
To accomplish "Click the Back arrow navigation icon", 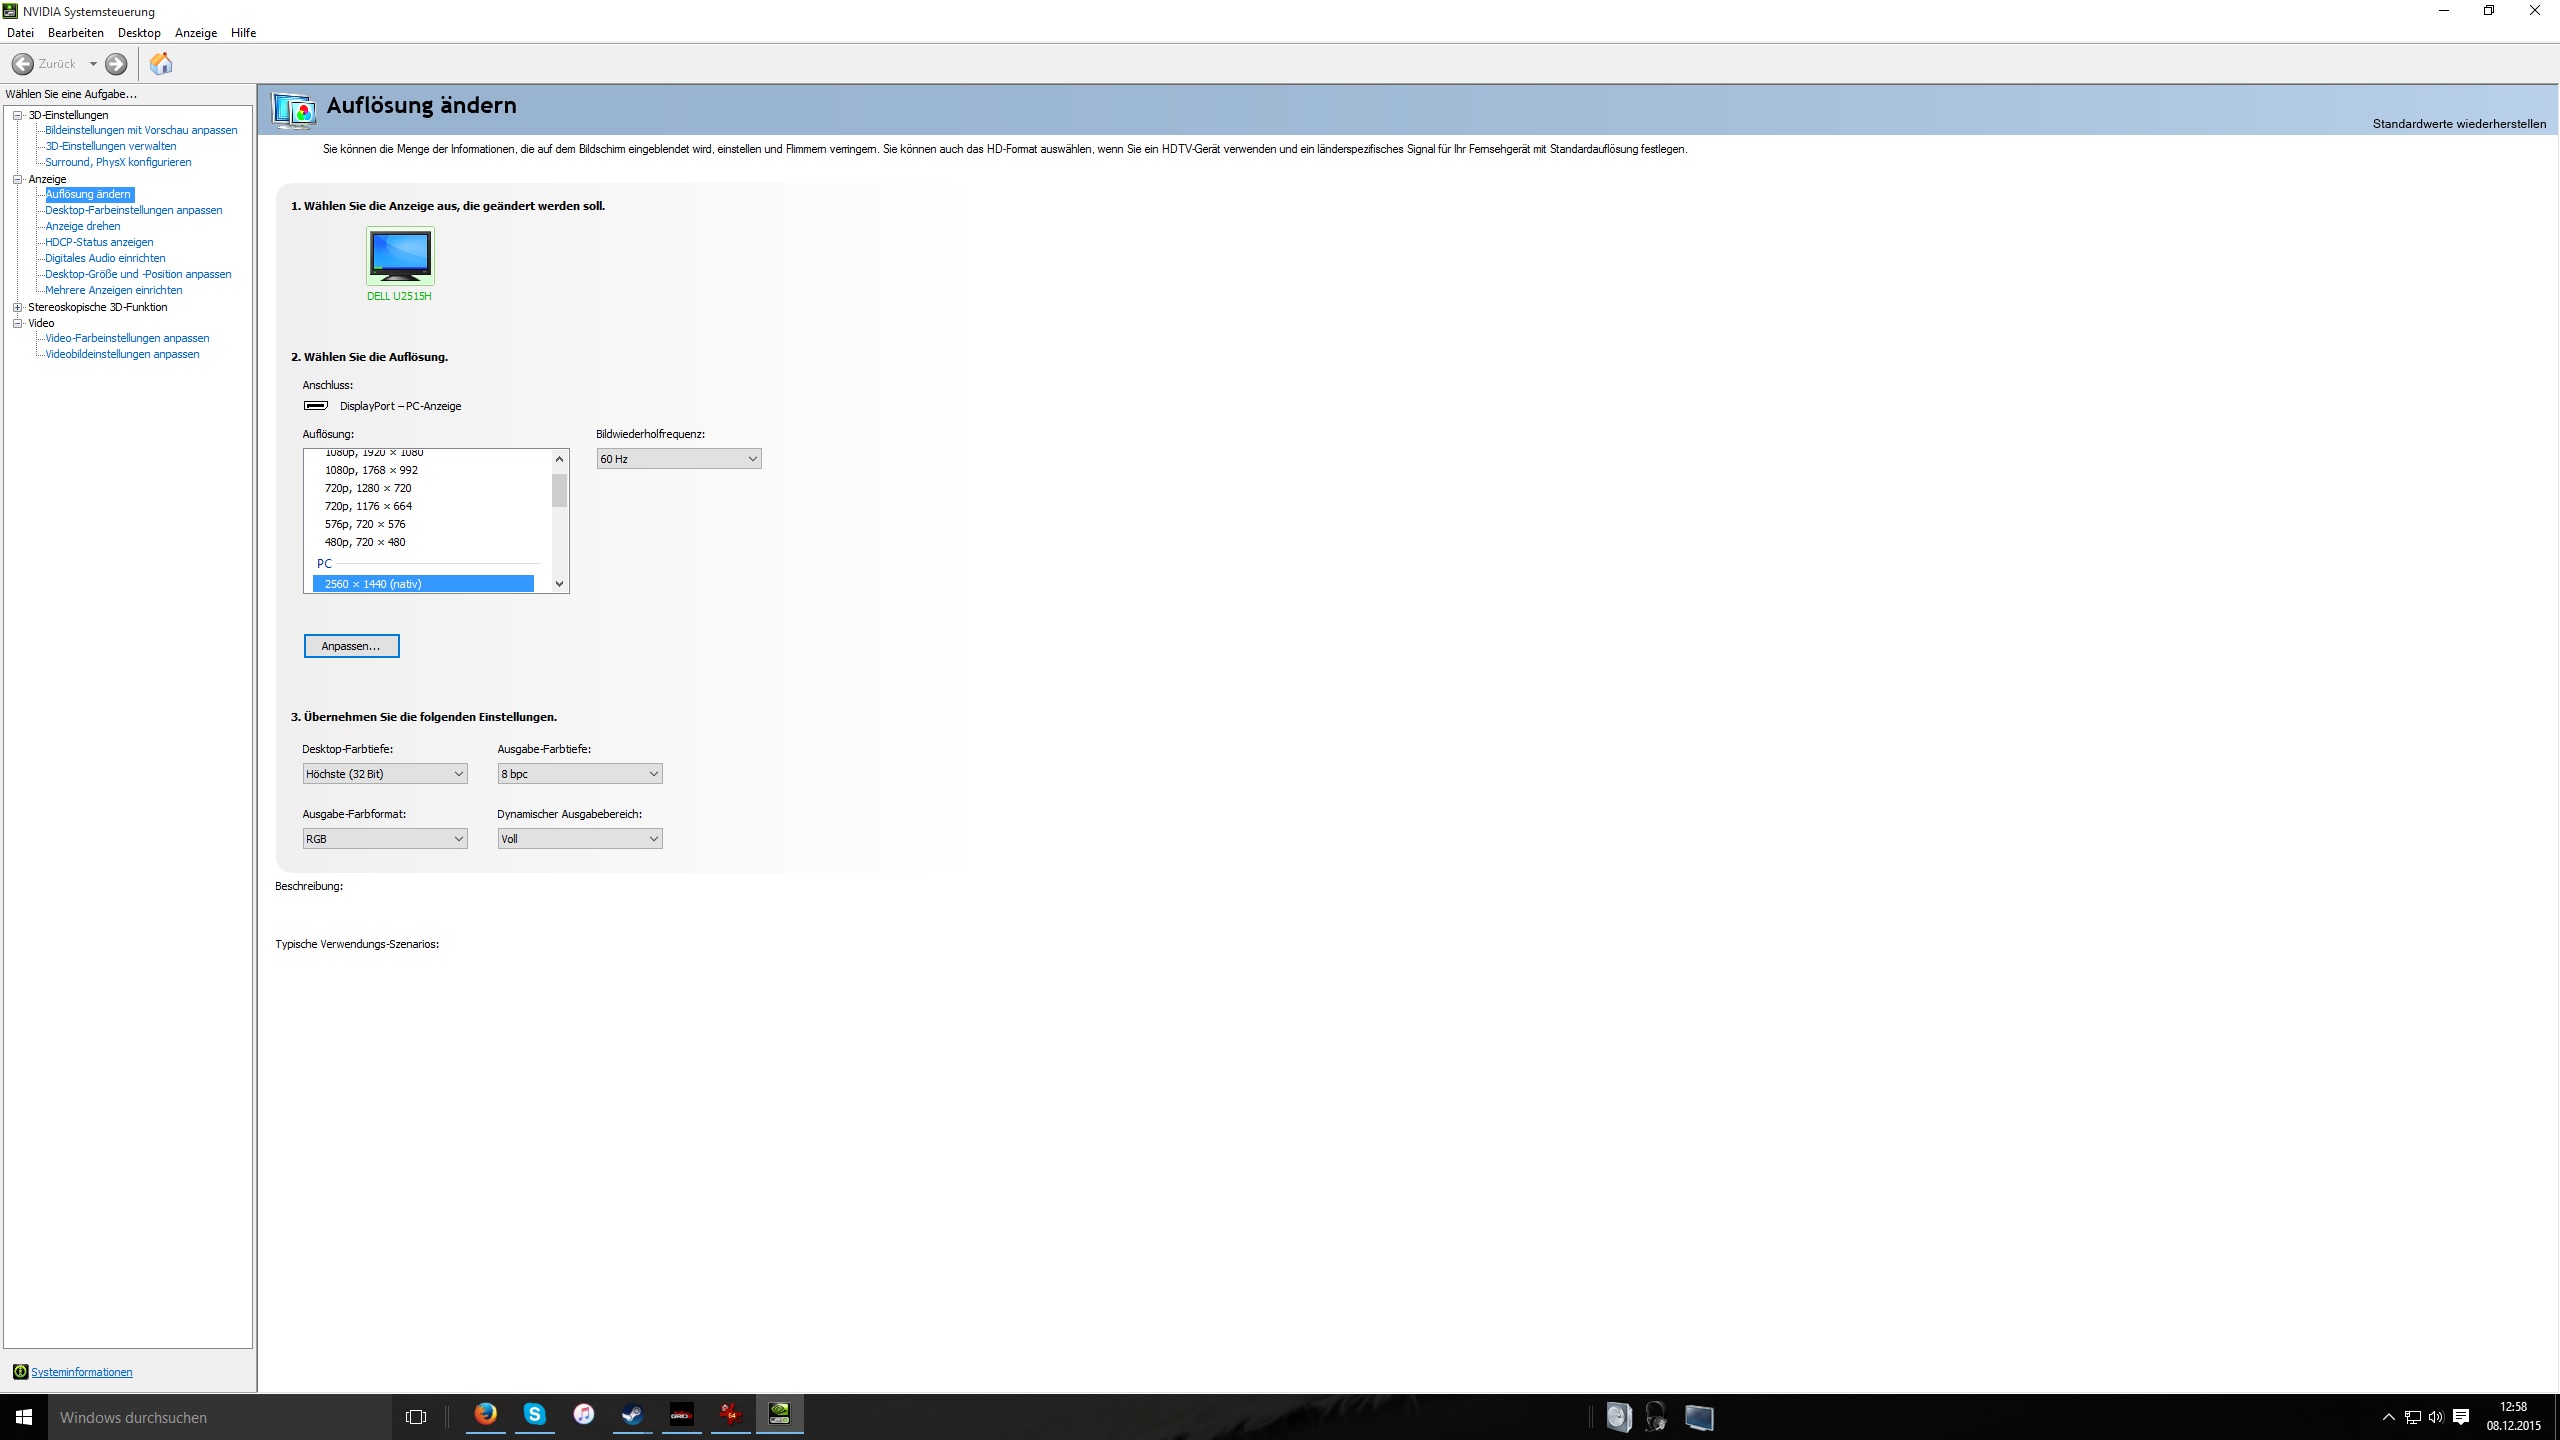I will pos(23,64).
